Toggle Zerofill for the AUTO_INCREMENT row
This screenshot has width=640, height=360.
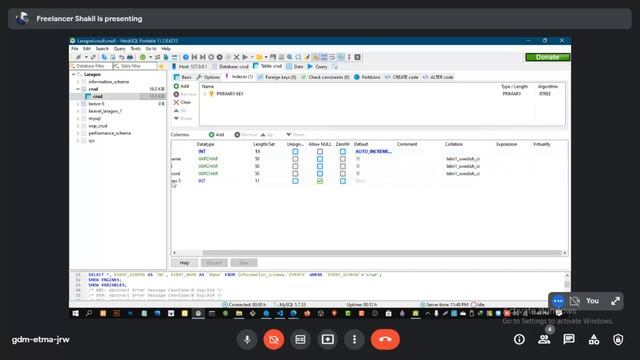(343, 151)
